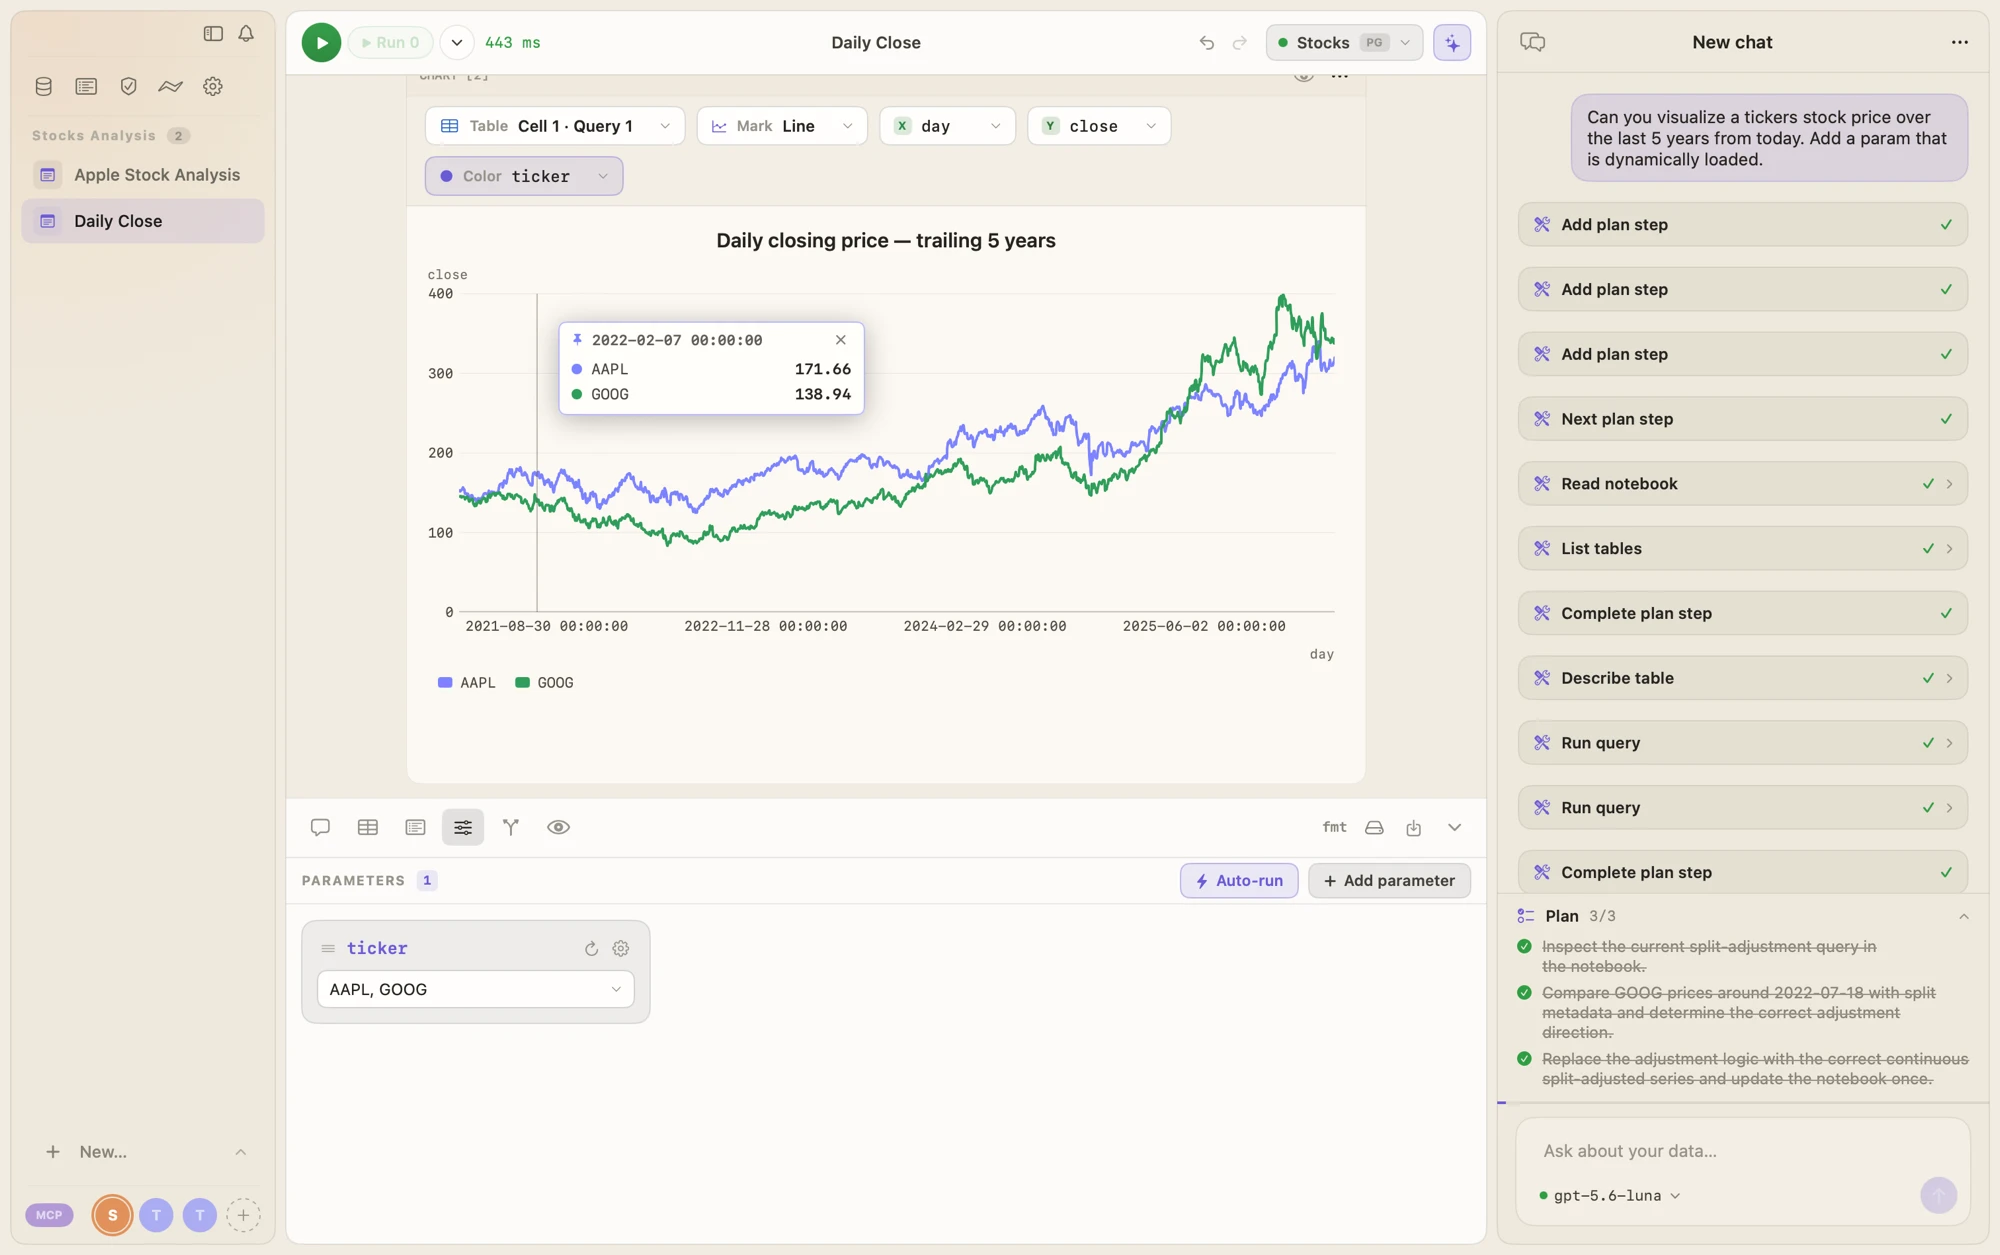The height and width of the screenshot is (1255, 2000).
Task: Switch to the text view tab
Action: [x=415, y=827]
